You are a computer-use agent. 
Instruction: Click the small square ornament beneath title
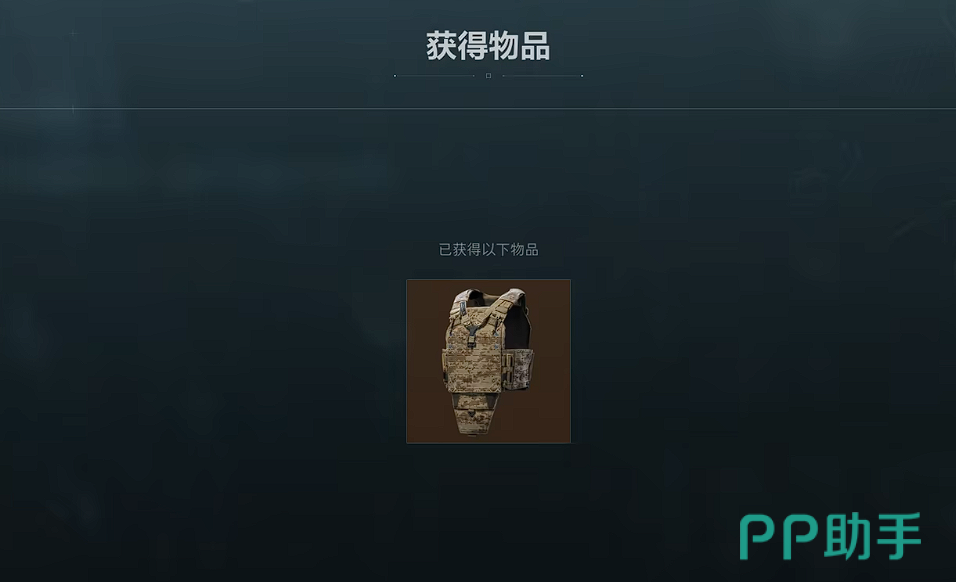click(488, 76)
